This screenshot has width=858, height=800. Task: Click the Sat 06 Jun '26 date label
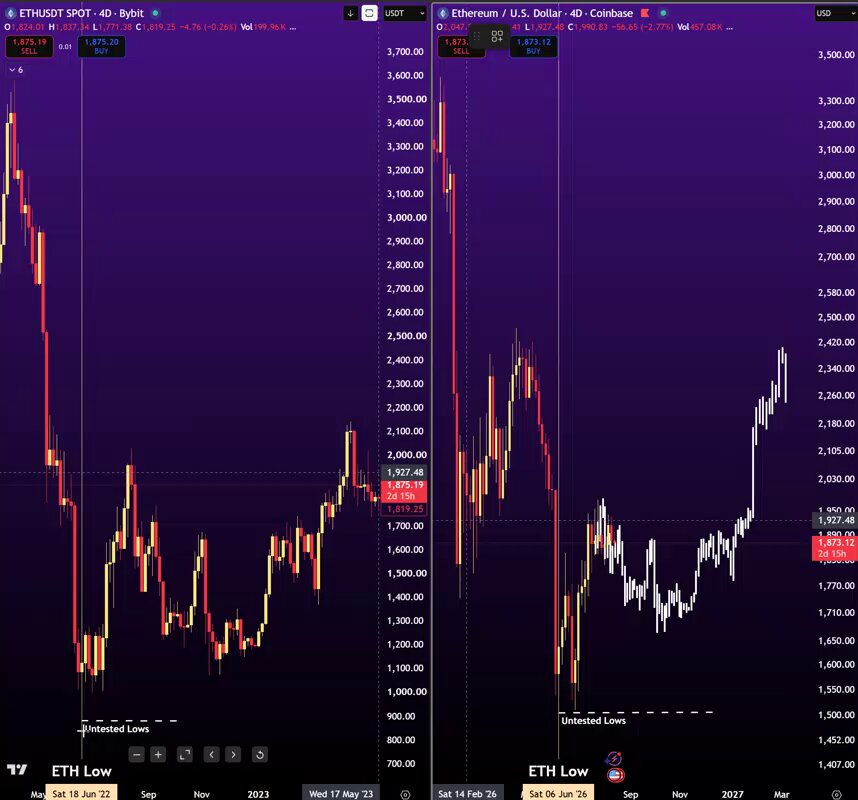558,793
